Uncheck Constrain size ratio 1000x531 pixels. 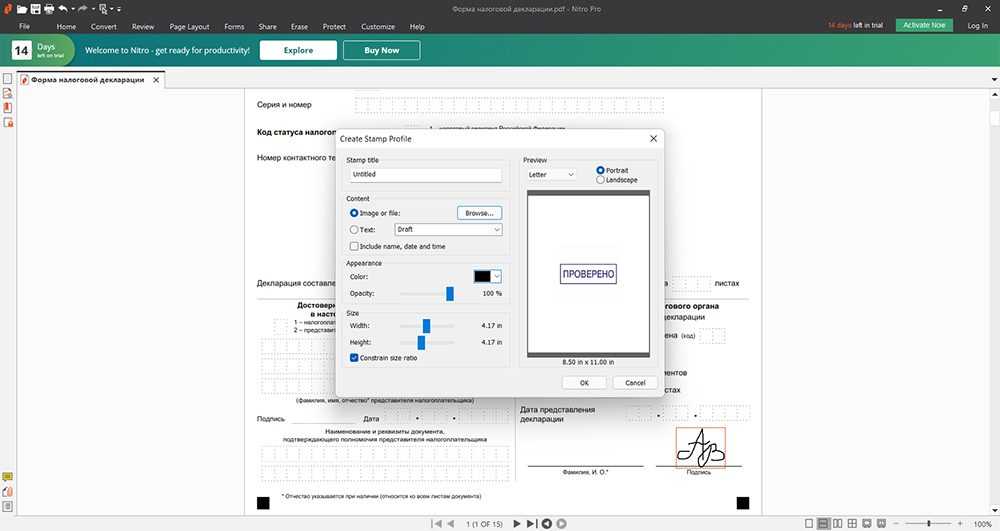pos(355,357)
